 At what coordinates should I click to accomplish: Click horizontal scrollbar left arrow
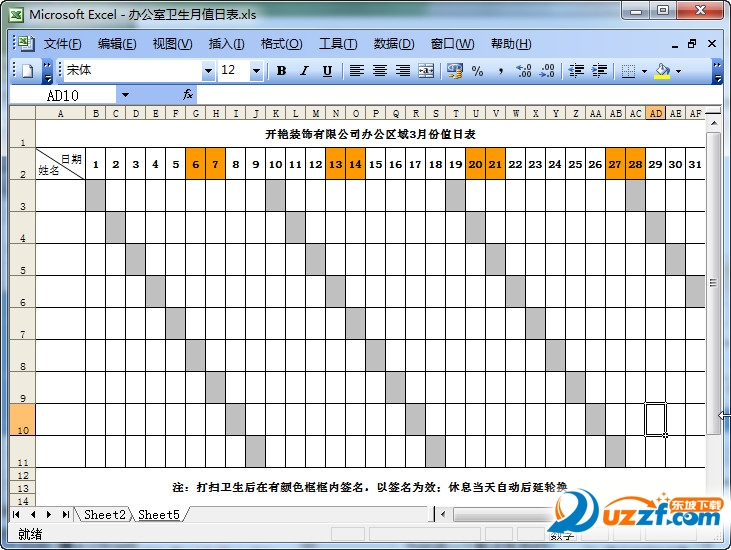pos(443,515)
